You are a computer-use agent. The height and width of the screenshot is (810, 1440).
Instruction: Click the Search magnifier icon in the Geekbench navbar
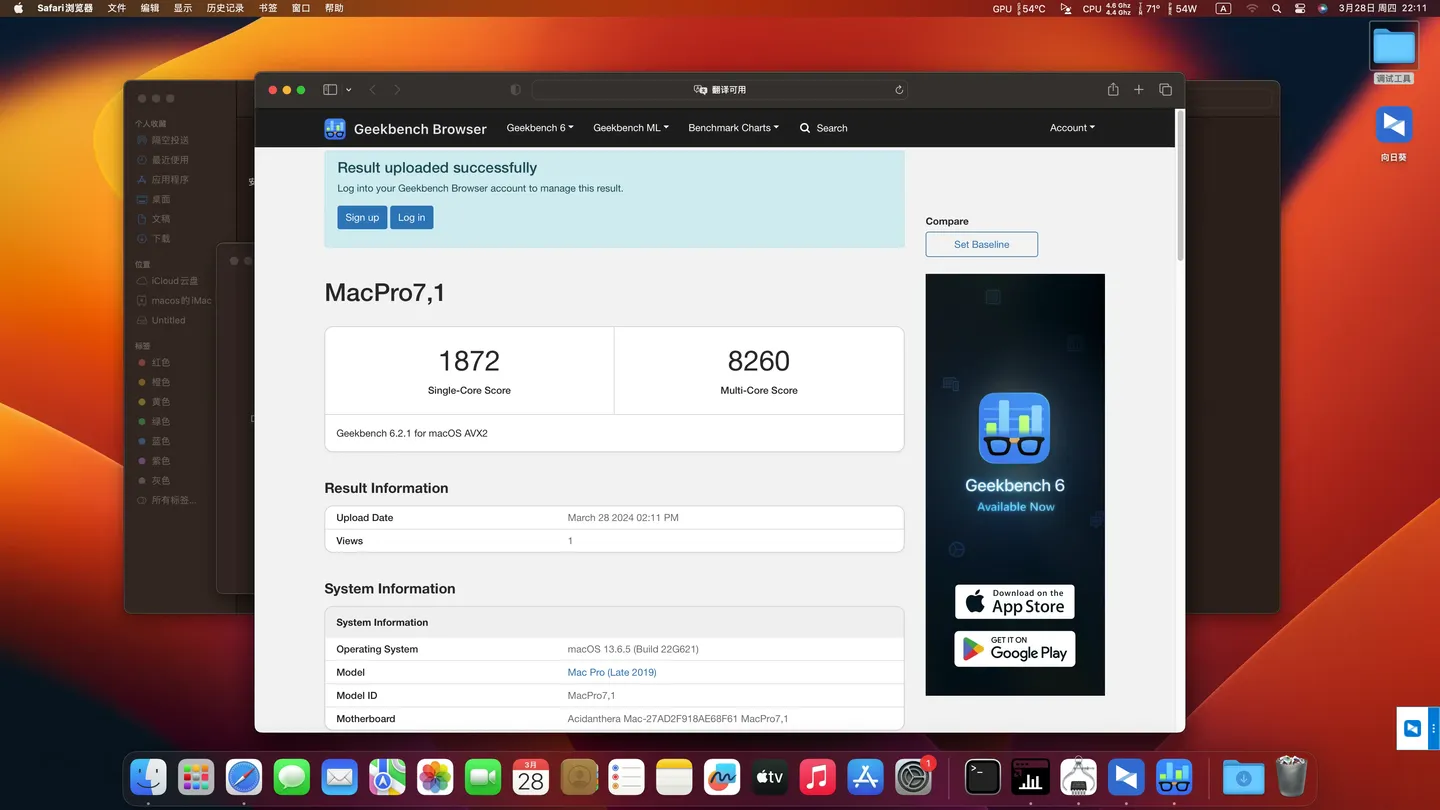(805, 128)
